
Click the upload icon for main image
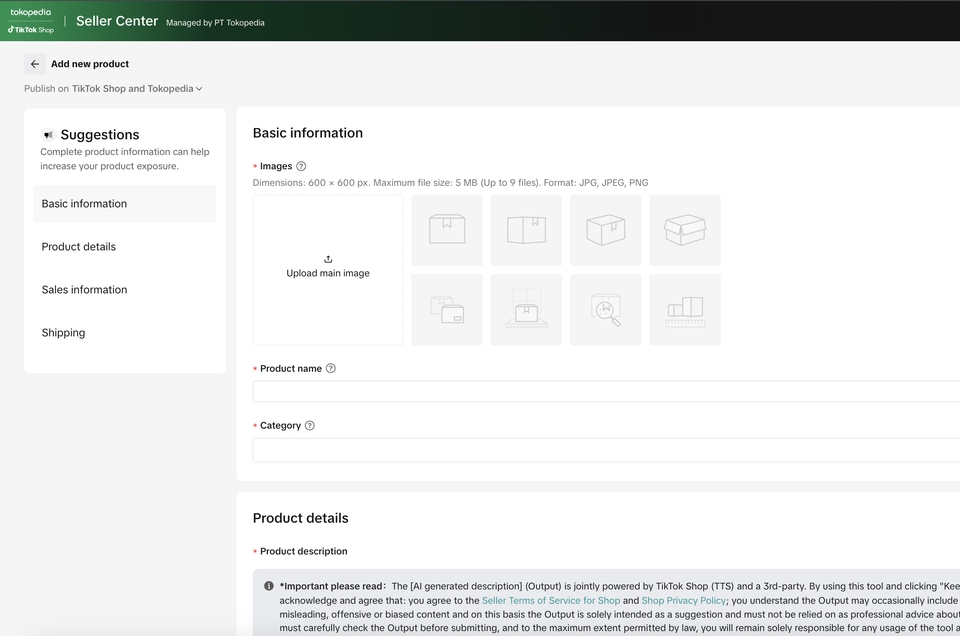click(x=328, y=260)
